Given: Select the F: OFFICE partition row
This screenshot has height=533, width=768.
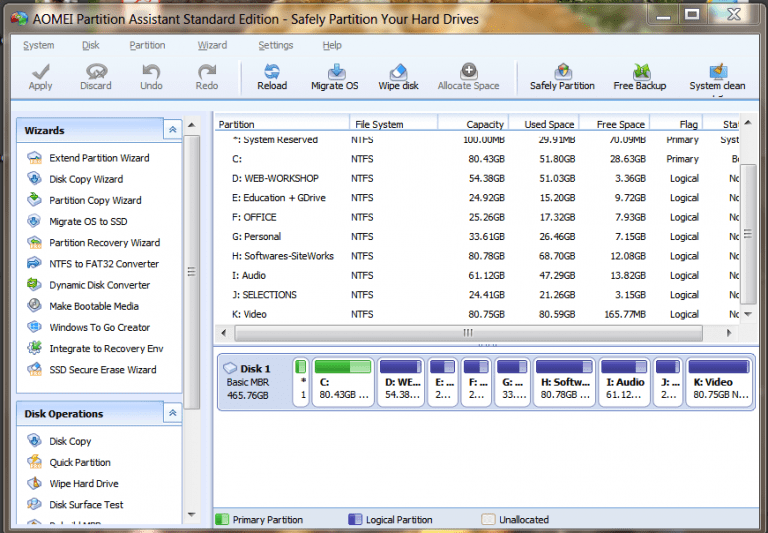Looking at the screenshot, I should 478,217.
